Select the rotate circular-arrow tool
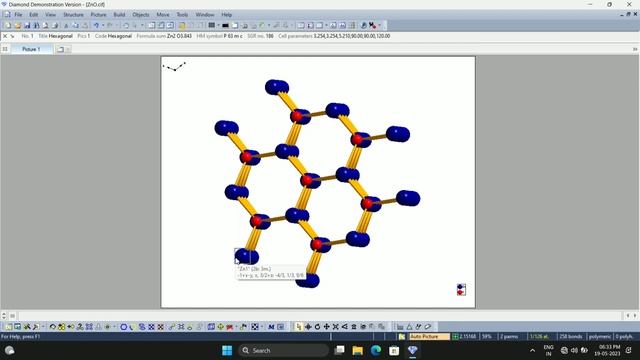 [x=317, y=327]
